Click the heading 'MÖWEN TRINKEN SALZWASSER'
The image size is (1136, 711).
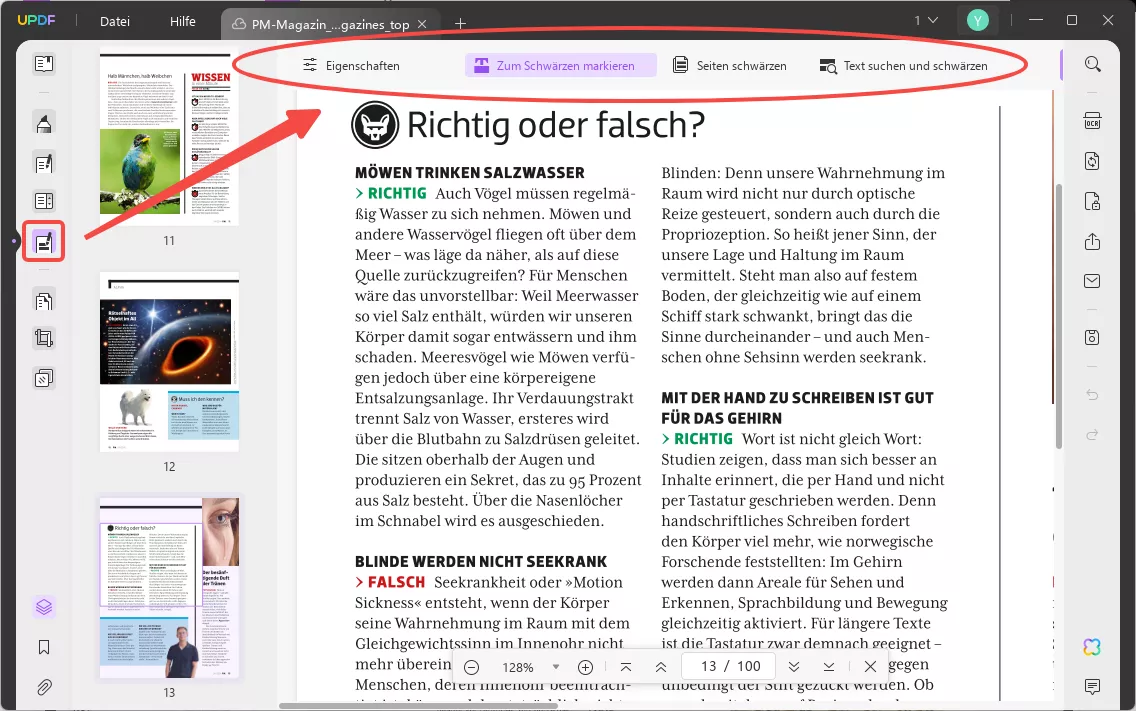coord(469,172)
